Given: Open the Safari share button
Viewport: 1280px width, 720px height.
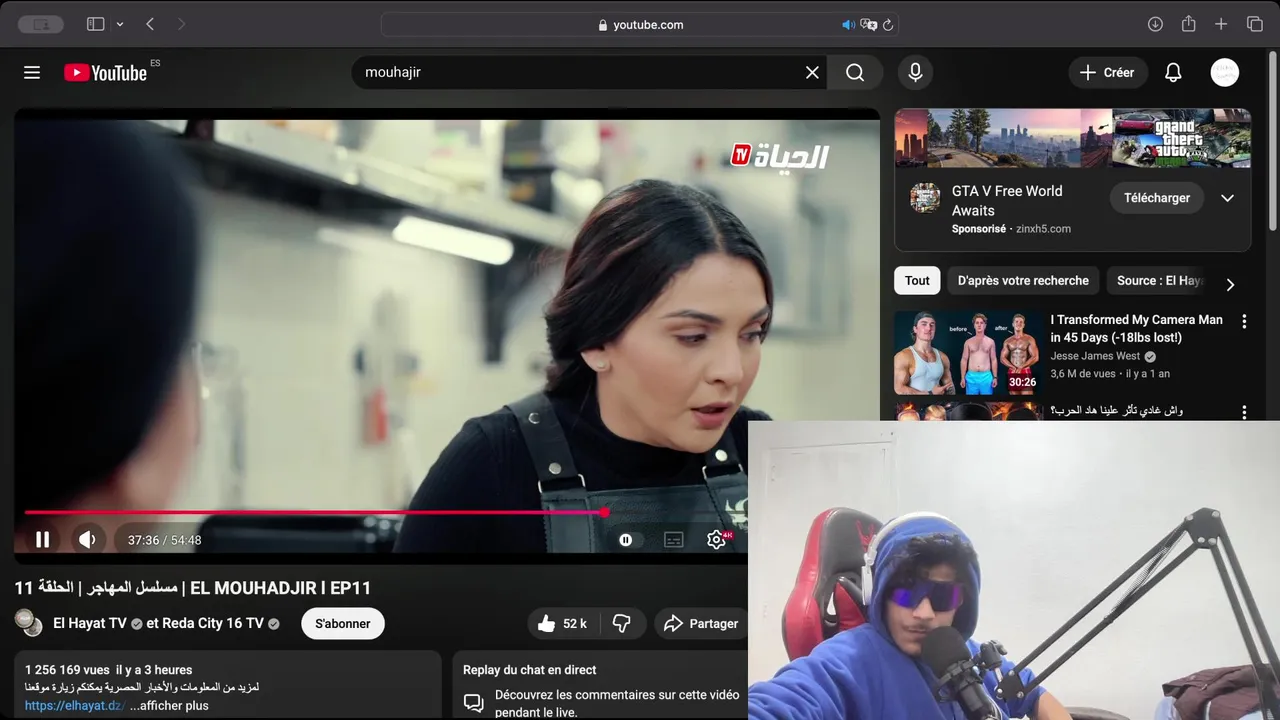Looking at the screenshot, I should click(1188, 24).
